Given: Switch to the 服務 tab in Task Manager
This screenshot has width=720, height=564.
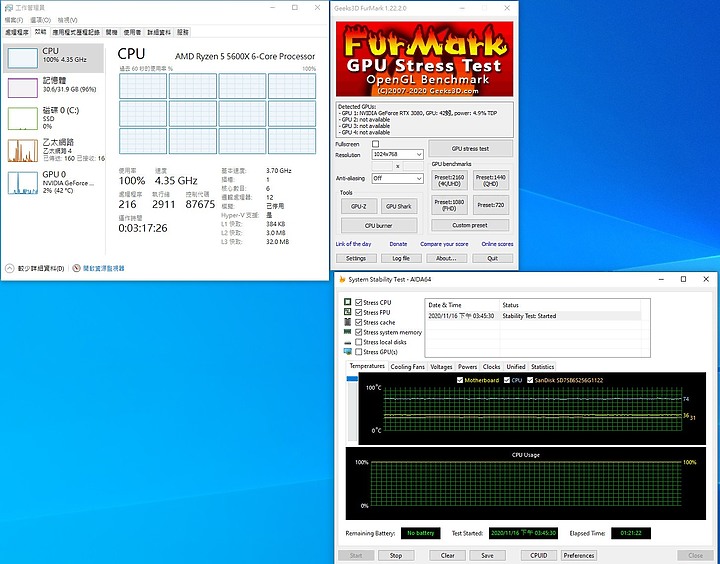Looking at the screenshot, I should tap(182, 32).
